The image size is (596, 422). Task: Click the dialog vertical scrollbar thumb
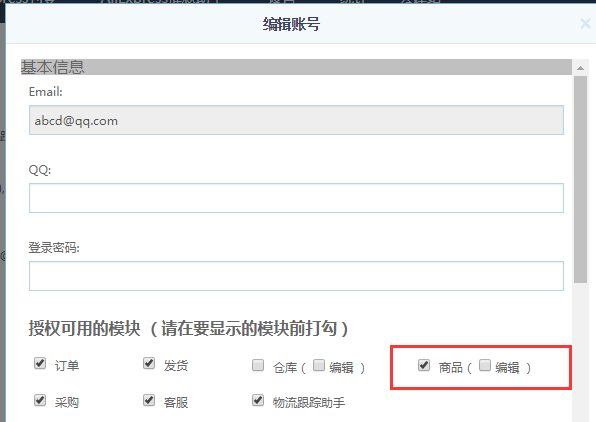click(x=580, y=179)
